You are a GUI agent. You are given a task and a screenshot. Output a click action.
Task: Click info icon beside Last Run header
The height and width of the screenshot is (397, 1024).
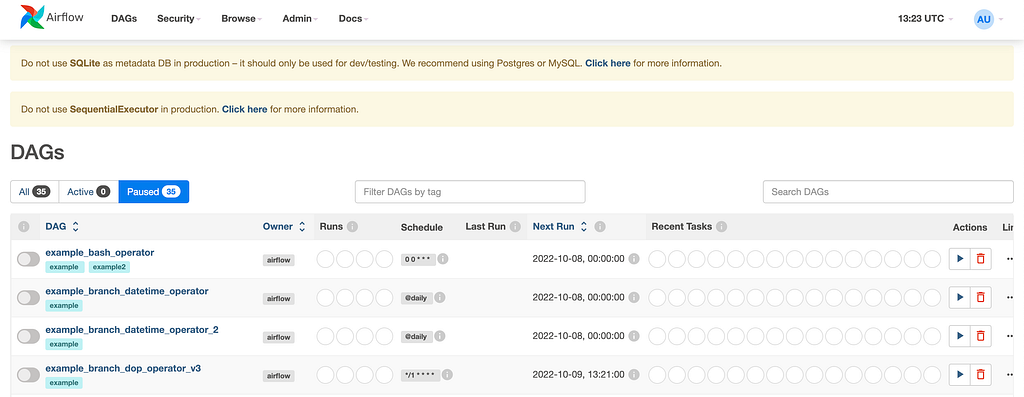pos(515,227)
